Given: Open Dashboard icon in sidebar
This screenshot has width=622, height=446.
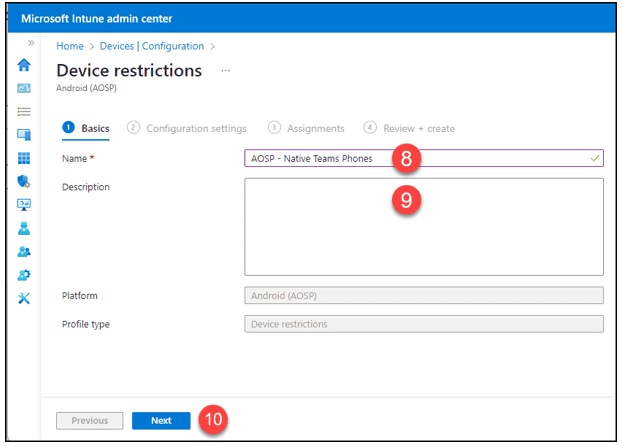Looking at the screenshot, I should click(x=24, y=88).
